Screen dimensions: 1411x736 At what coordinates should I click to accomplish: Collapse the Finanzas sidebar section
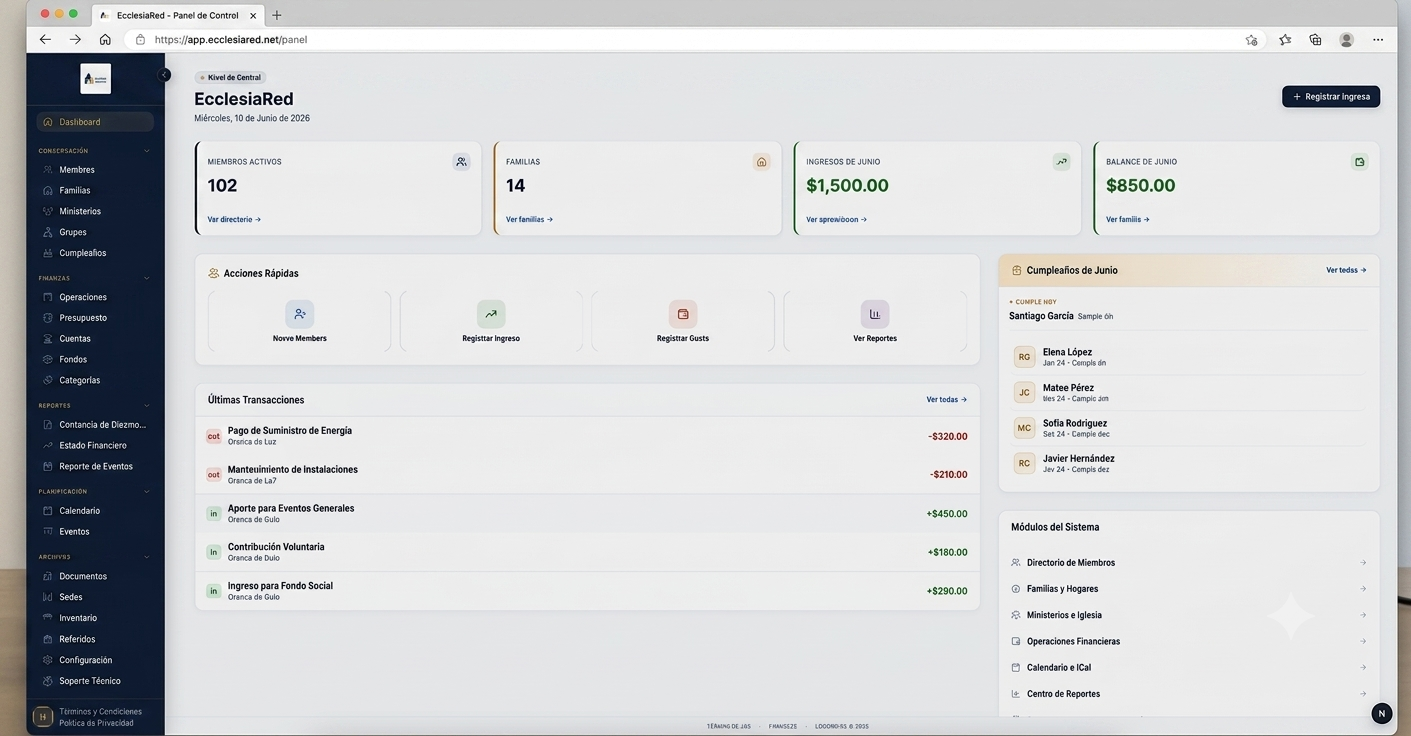tap(147, 278)
